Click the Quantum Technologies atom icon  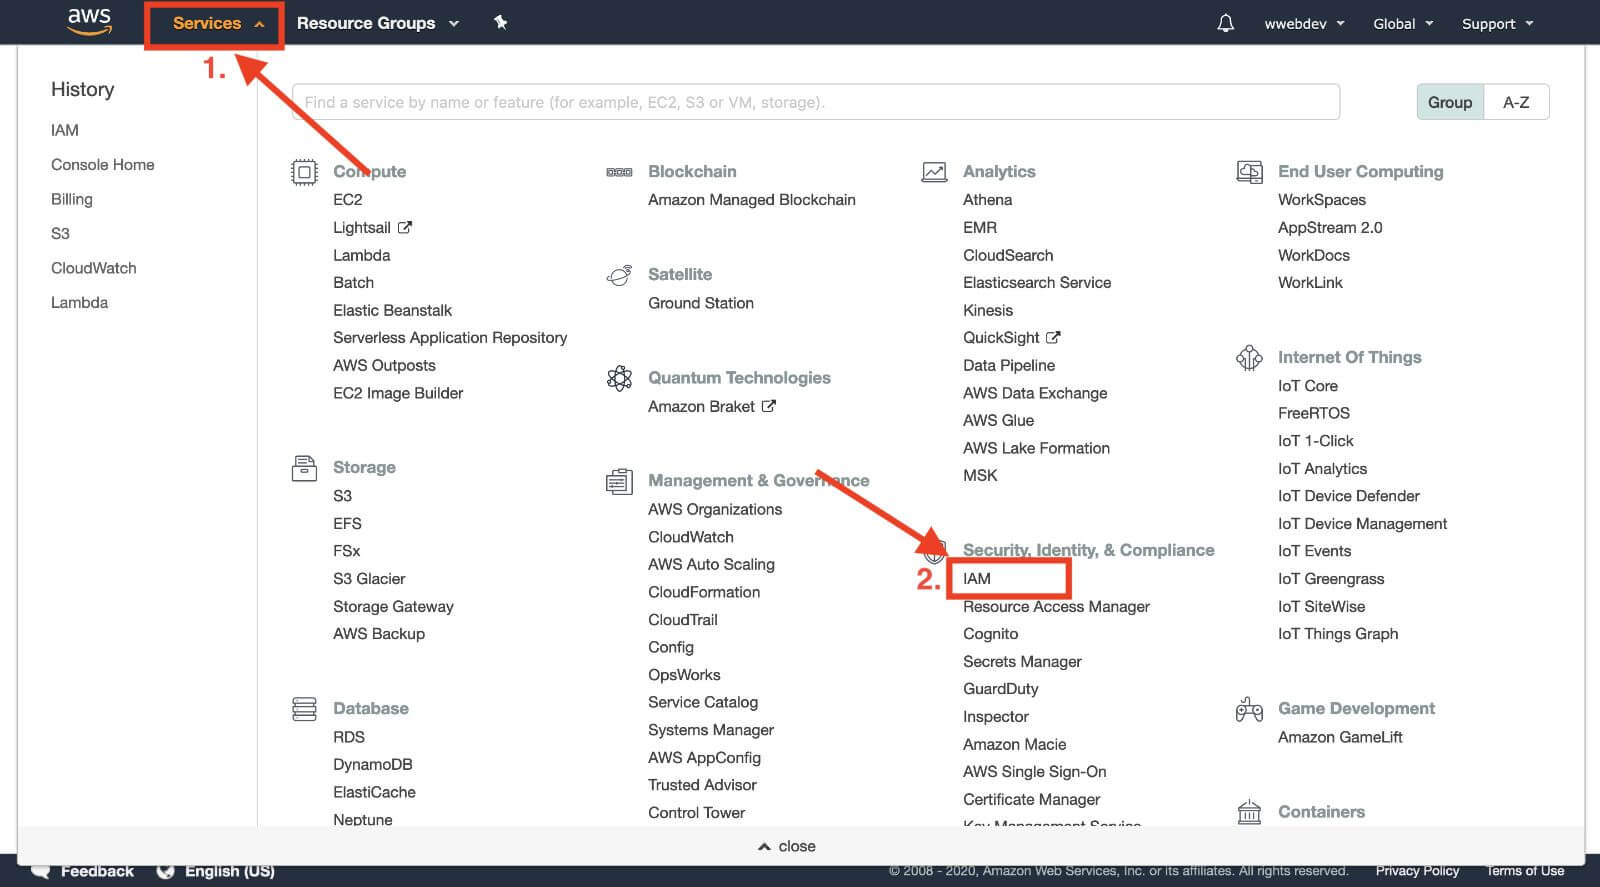619,378
